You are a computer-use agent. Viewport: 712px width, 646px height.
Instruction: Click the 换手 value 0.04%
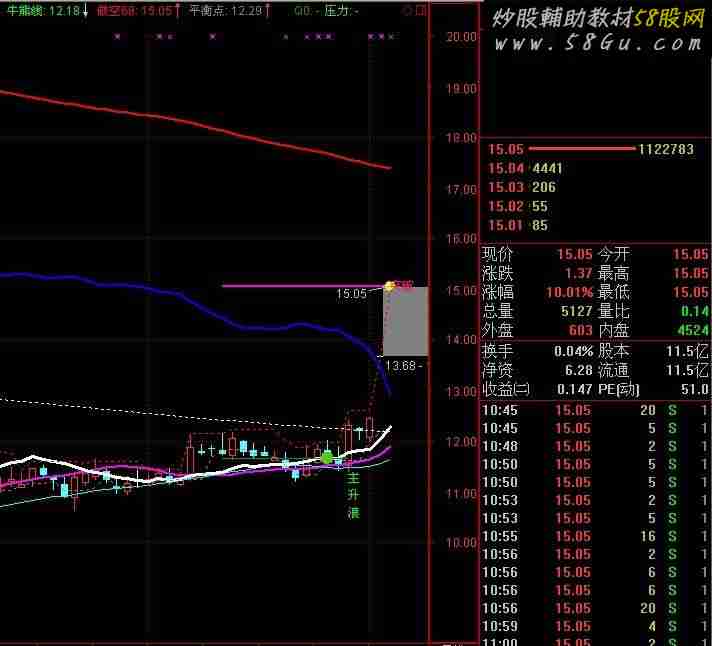tap(574, 351)
